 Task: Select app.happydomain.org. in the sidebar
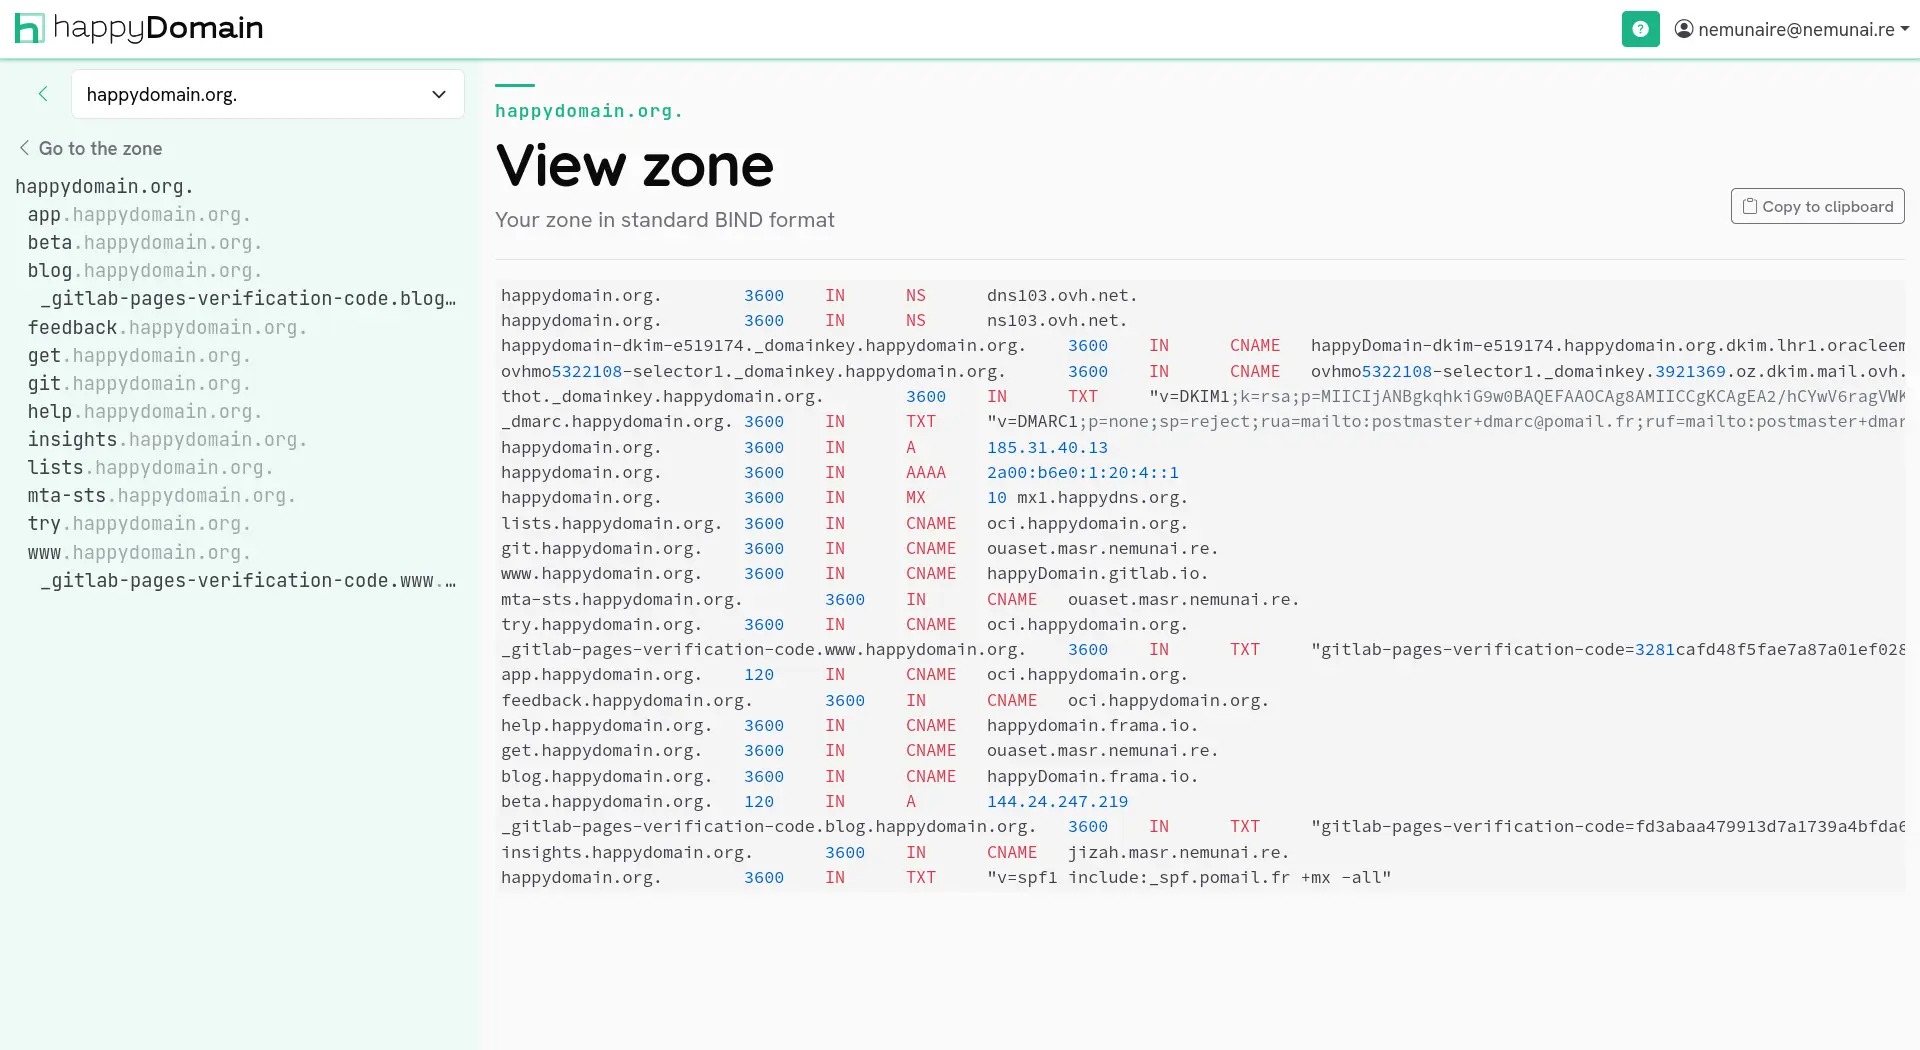point(139,214)
